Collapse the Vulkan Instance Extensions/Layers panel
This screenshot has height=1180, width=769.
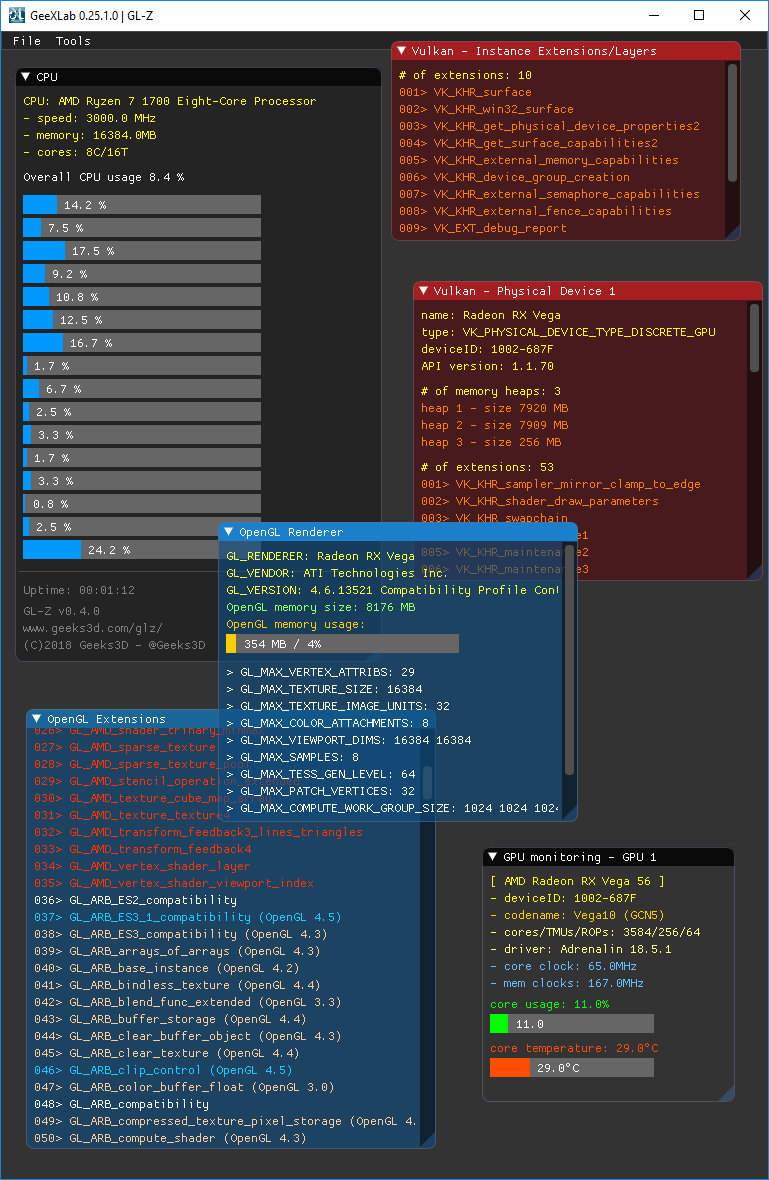point(402,51)
